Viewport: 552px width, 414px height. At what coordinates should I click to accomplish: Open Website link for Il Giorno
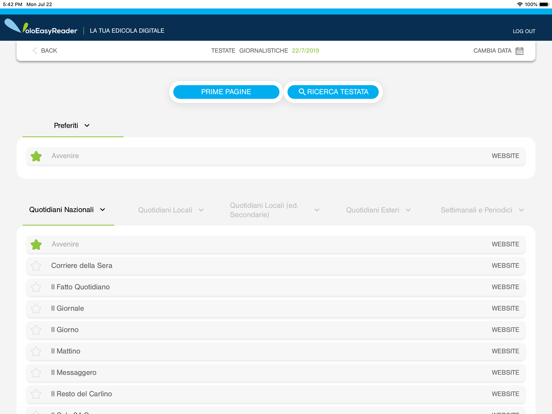pyautogui.click(x=505, y=330)
